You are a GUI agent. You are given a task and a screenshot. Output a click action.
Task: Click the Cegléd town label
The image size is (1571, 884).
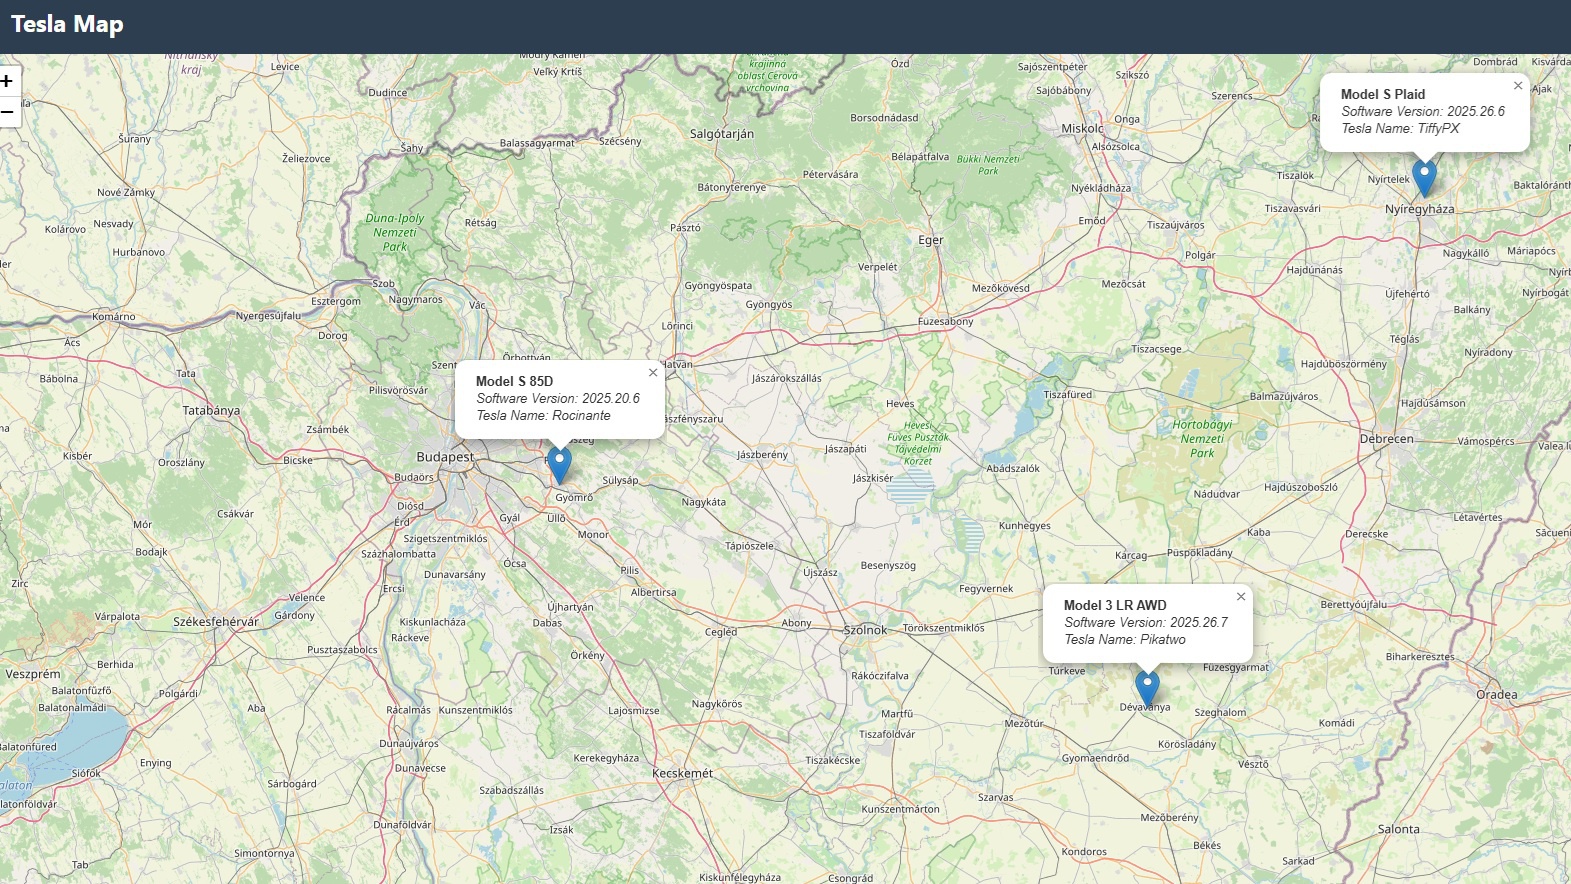pos(721,632)
